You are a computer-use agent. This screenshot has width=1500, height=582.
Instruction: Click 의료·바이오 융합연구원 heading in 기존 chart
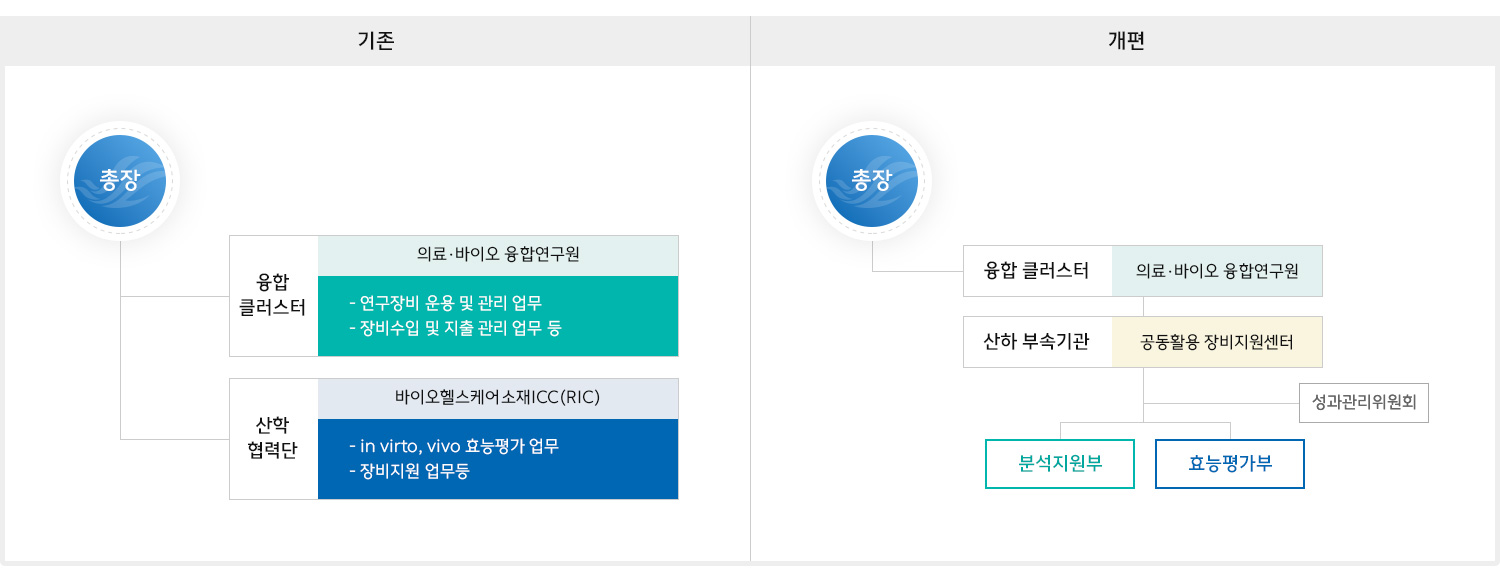click(x=498, y=255)
